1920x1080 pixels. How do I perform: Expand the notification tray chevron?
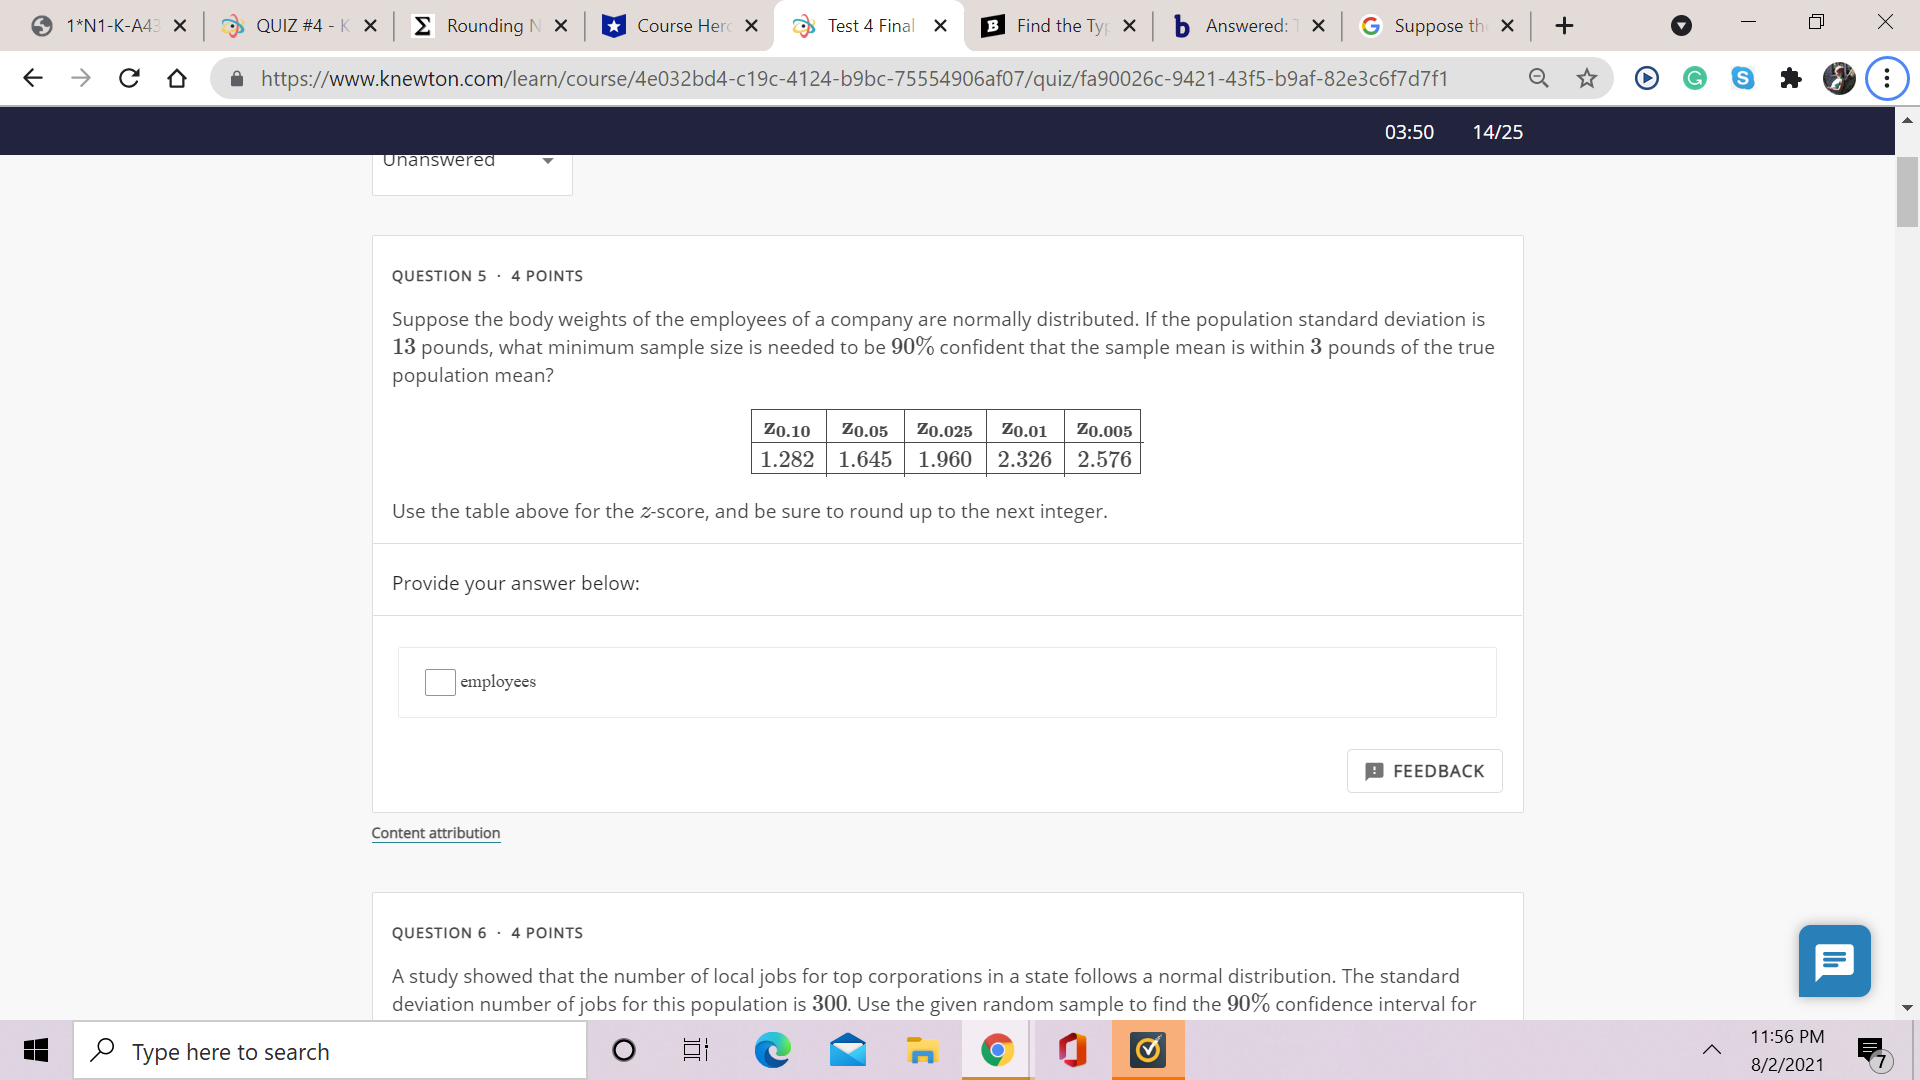pos(1712,1050)
